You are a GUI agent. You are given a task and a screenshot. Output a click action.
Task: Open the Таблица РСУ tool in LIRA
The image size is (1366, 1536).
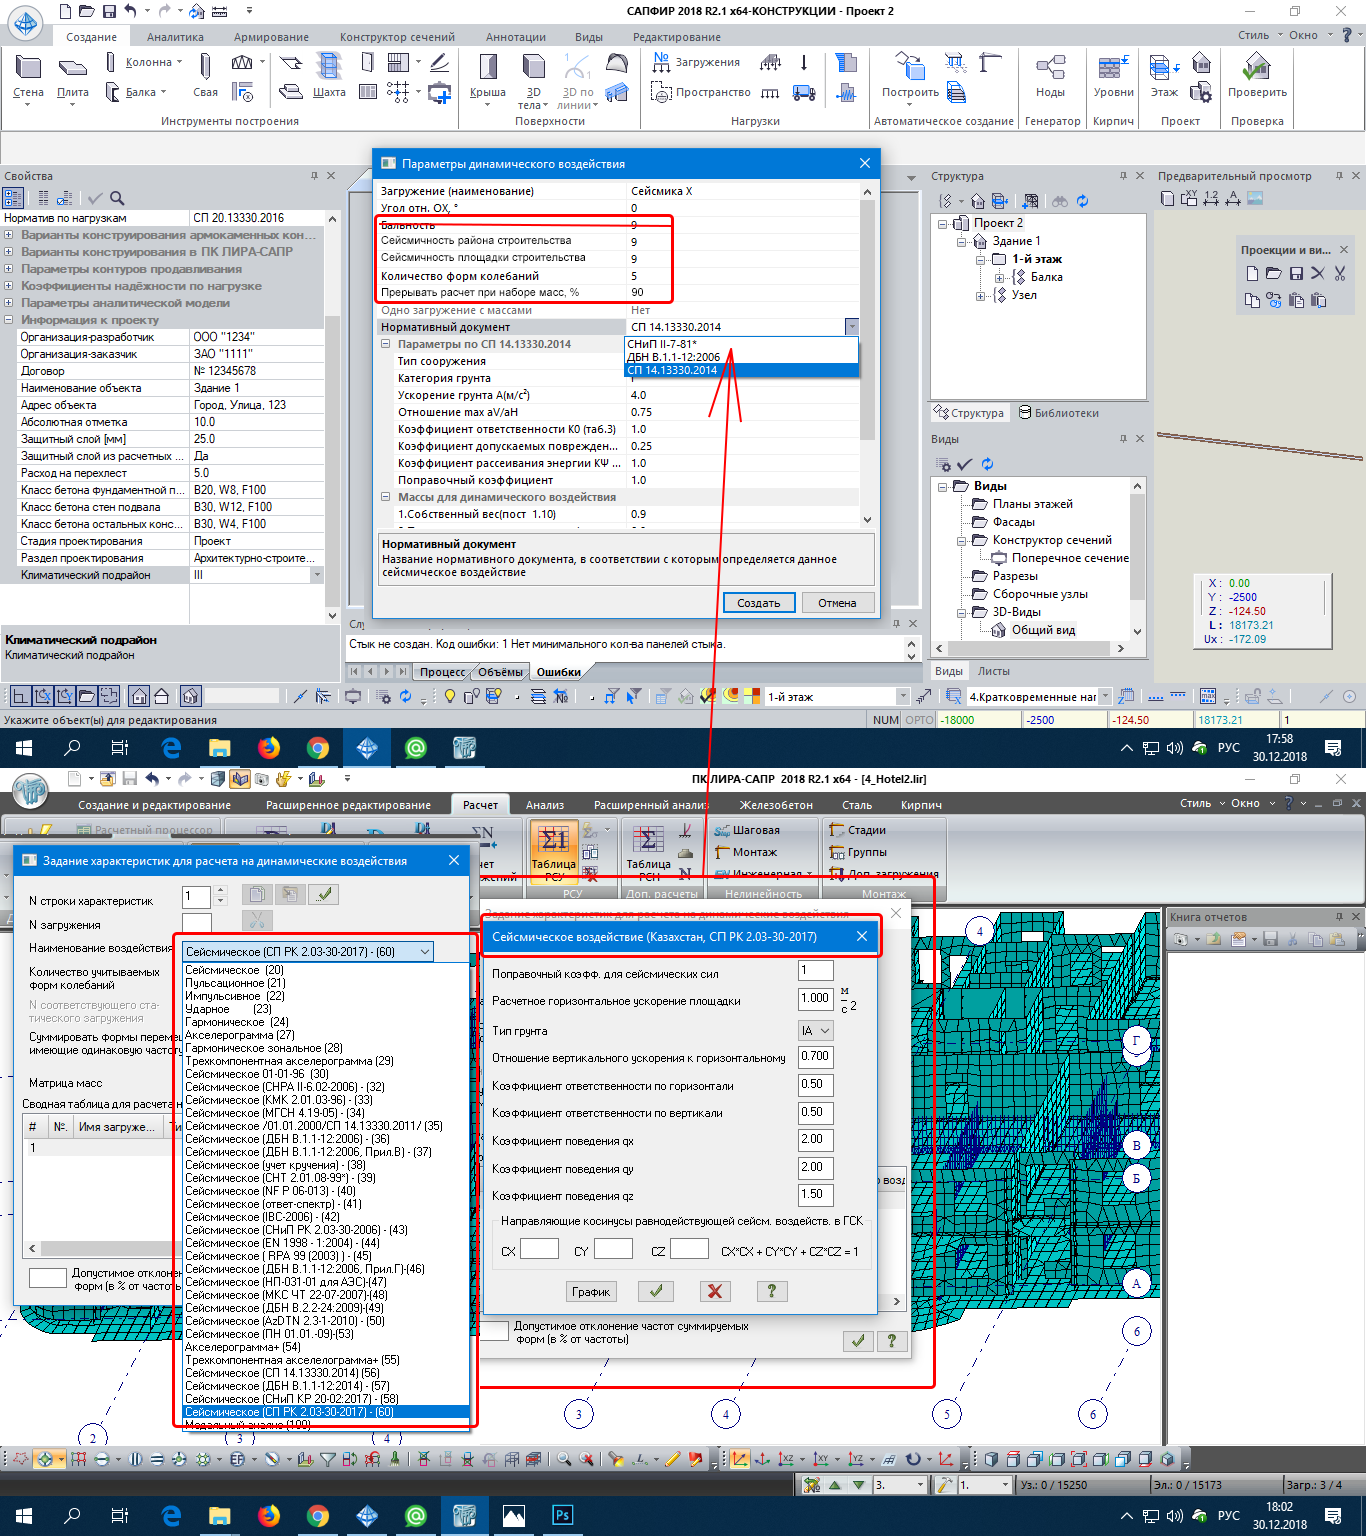coord(553,852)
